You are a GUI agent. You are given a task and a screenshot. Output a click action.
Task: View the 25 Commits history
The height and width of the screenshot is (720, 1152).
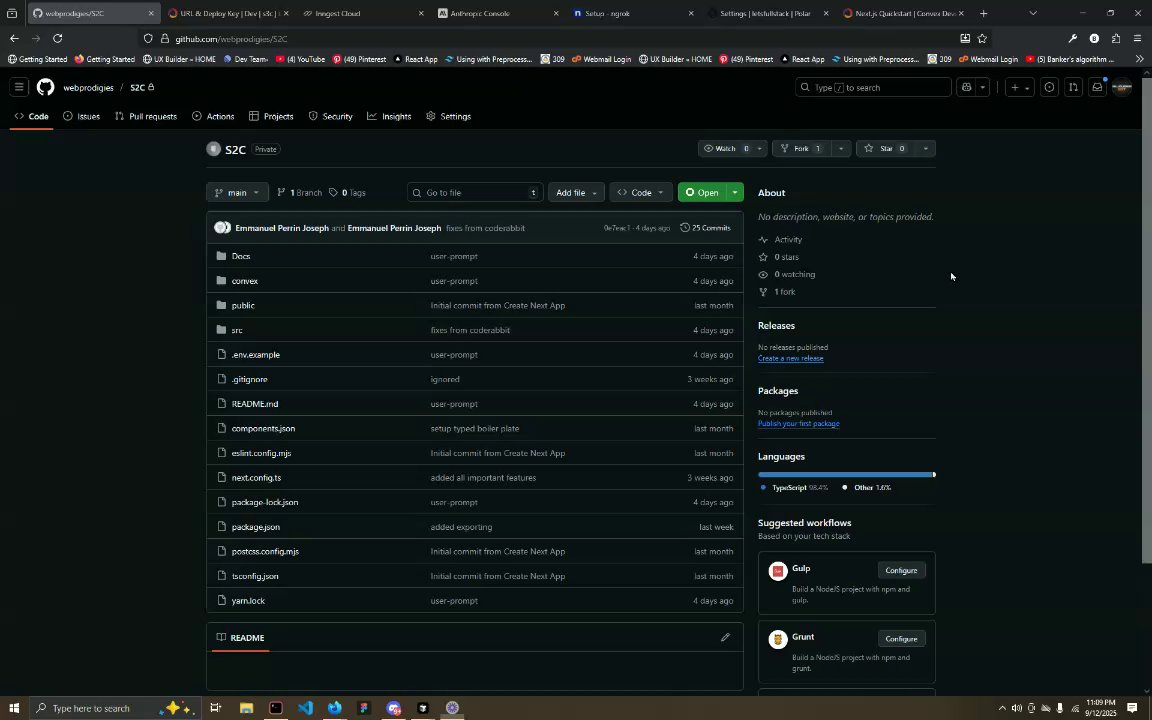tap(705, 228)
